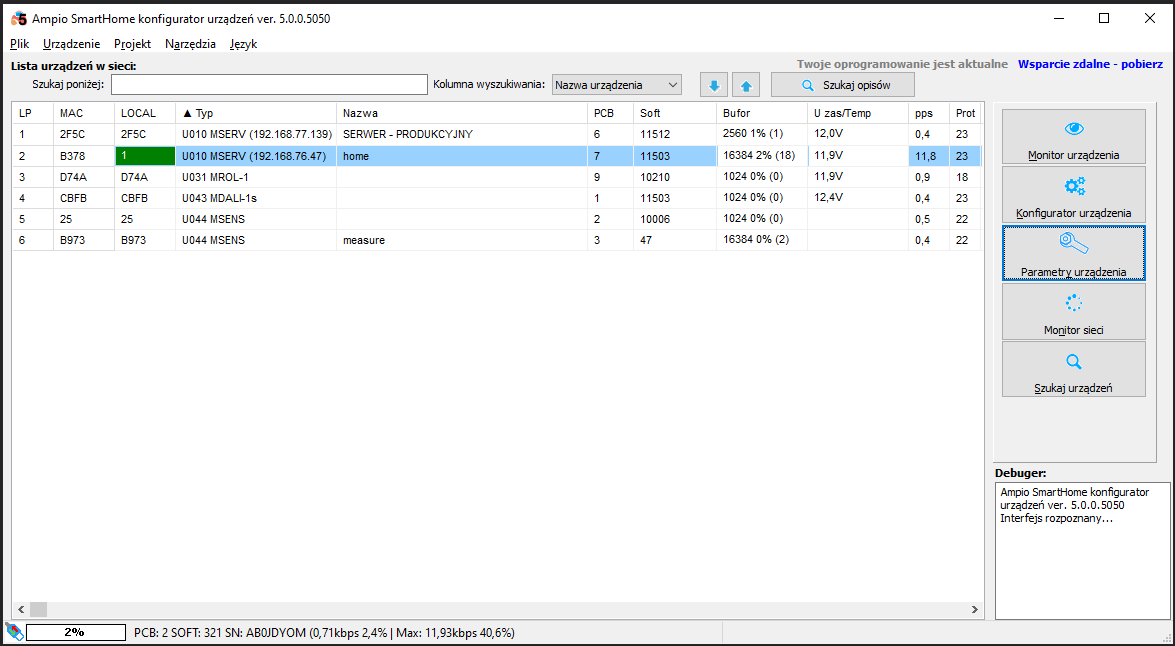The image size is (1175, 646).
Task: Click Bufor value 16384 2% (18)
Action: 759,156
